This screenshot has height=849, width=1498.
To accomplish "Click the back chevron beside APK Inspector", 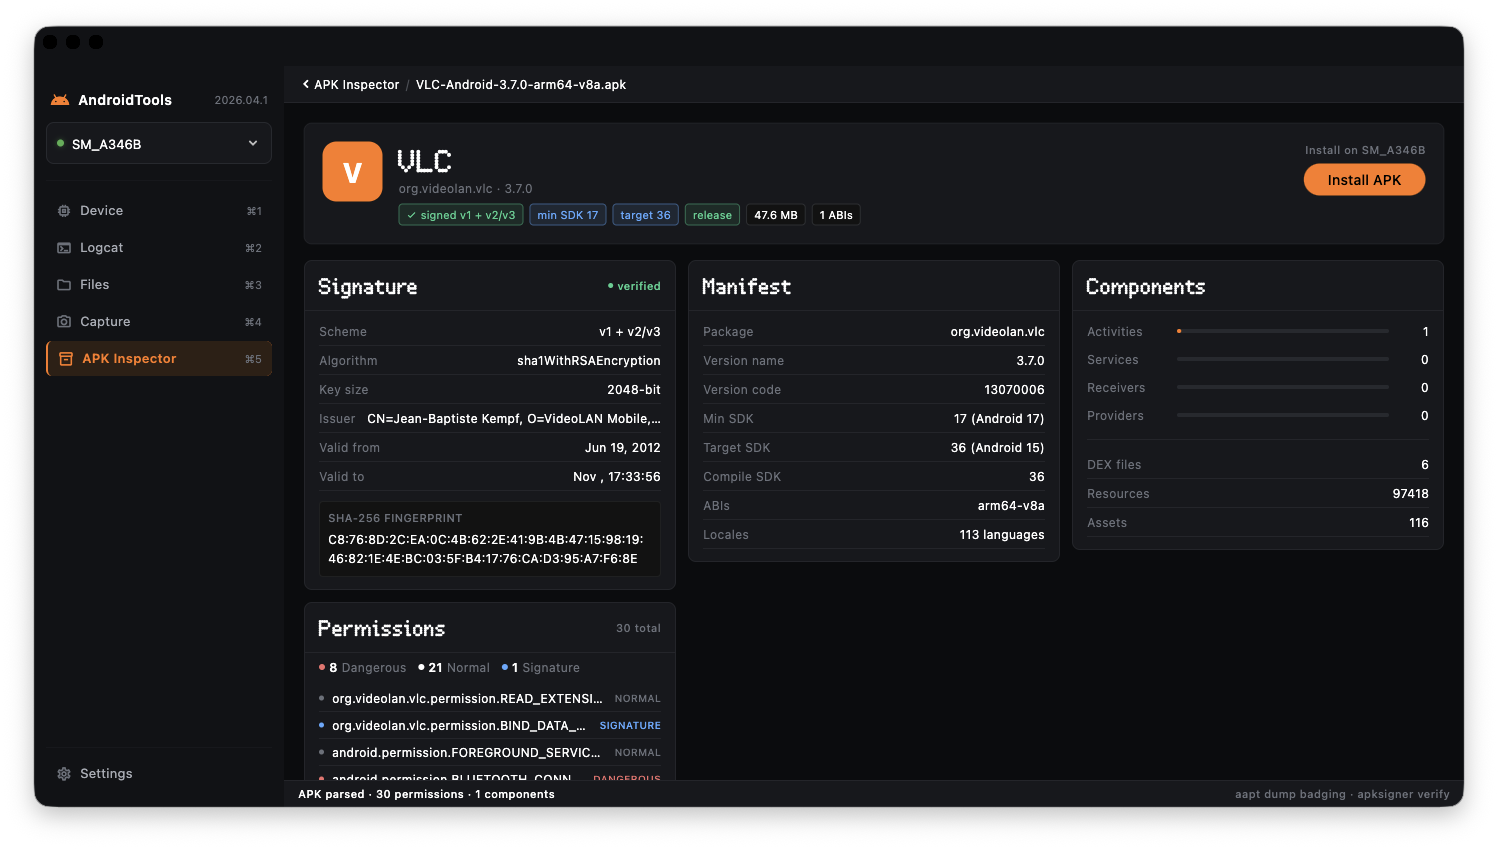I will point(306,85).
